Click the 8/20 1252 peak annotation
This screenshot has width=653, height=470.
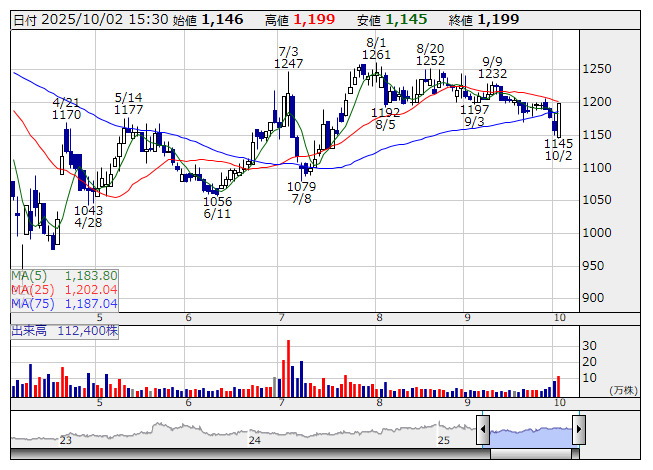pyautogui.click(x=430, y=55)
